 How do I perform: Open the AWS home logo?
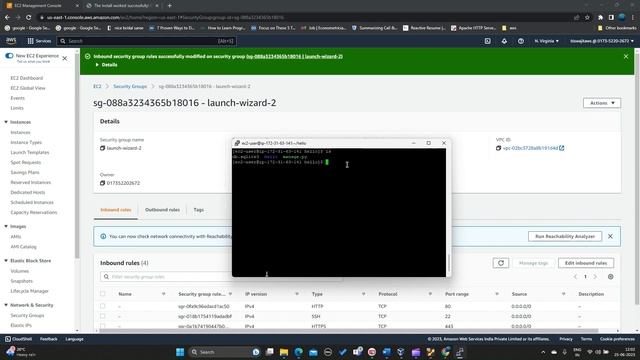(11, 41)
